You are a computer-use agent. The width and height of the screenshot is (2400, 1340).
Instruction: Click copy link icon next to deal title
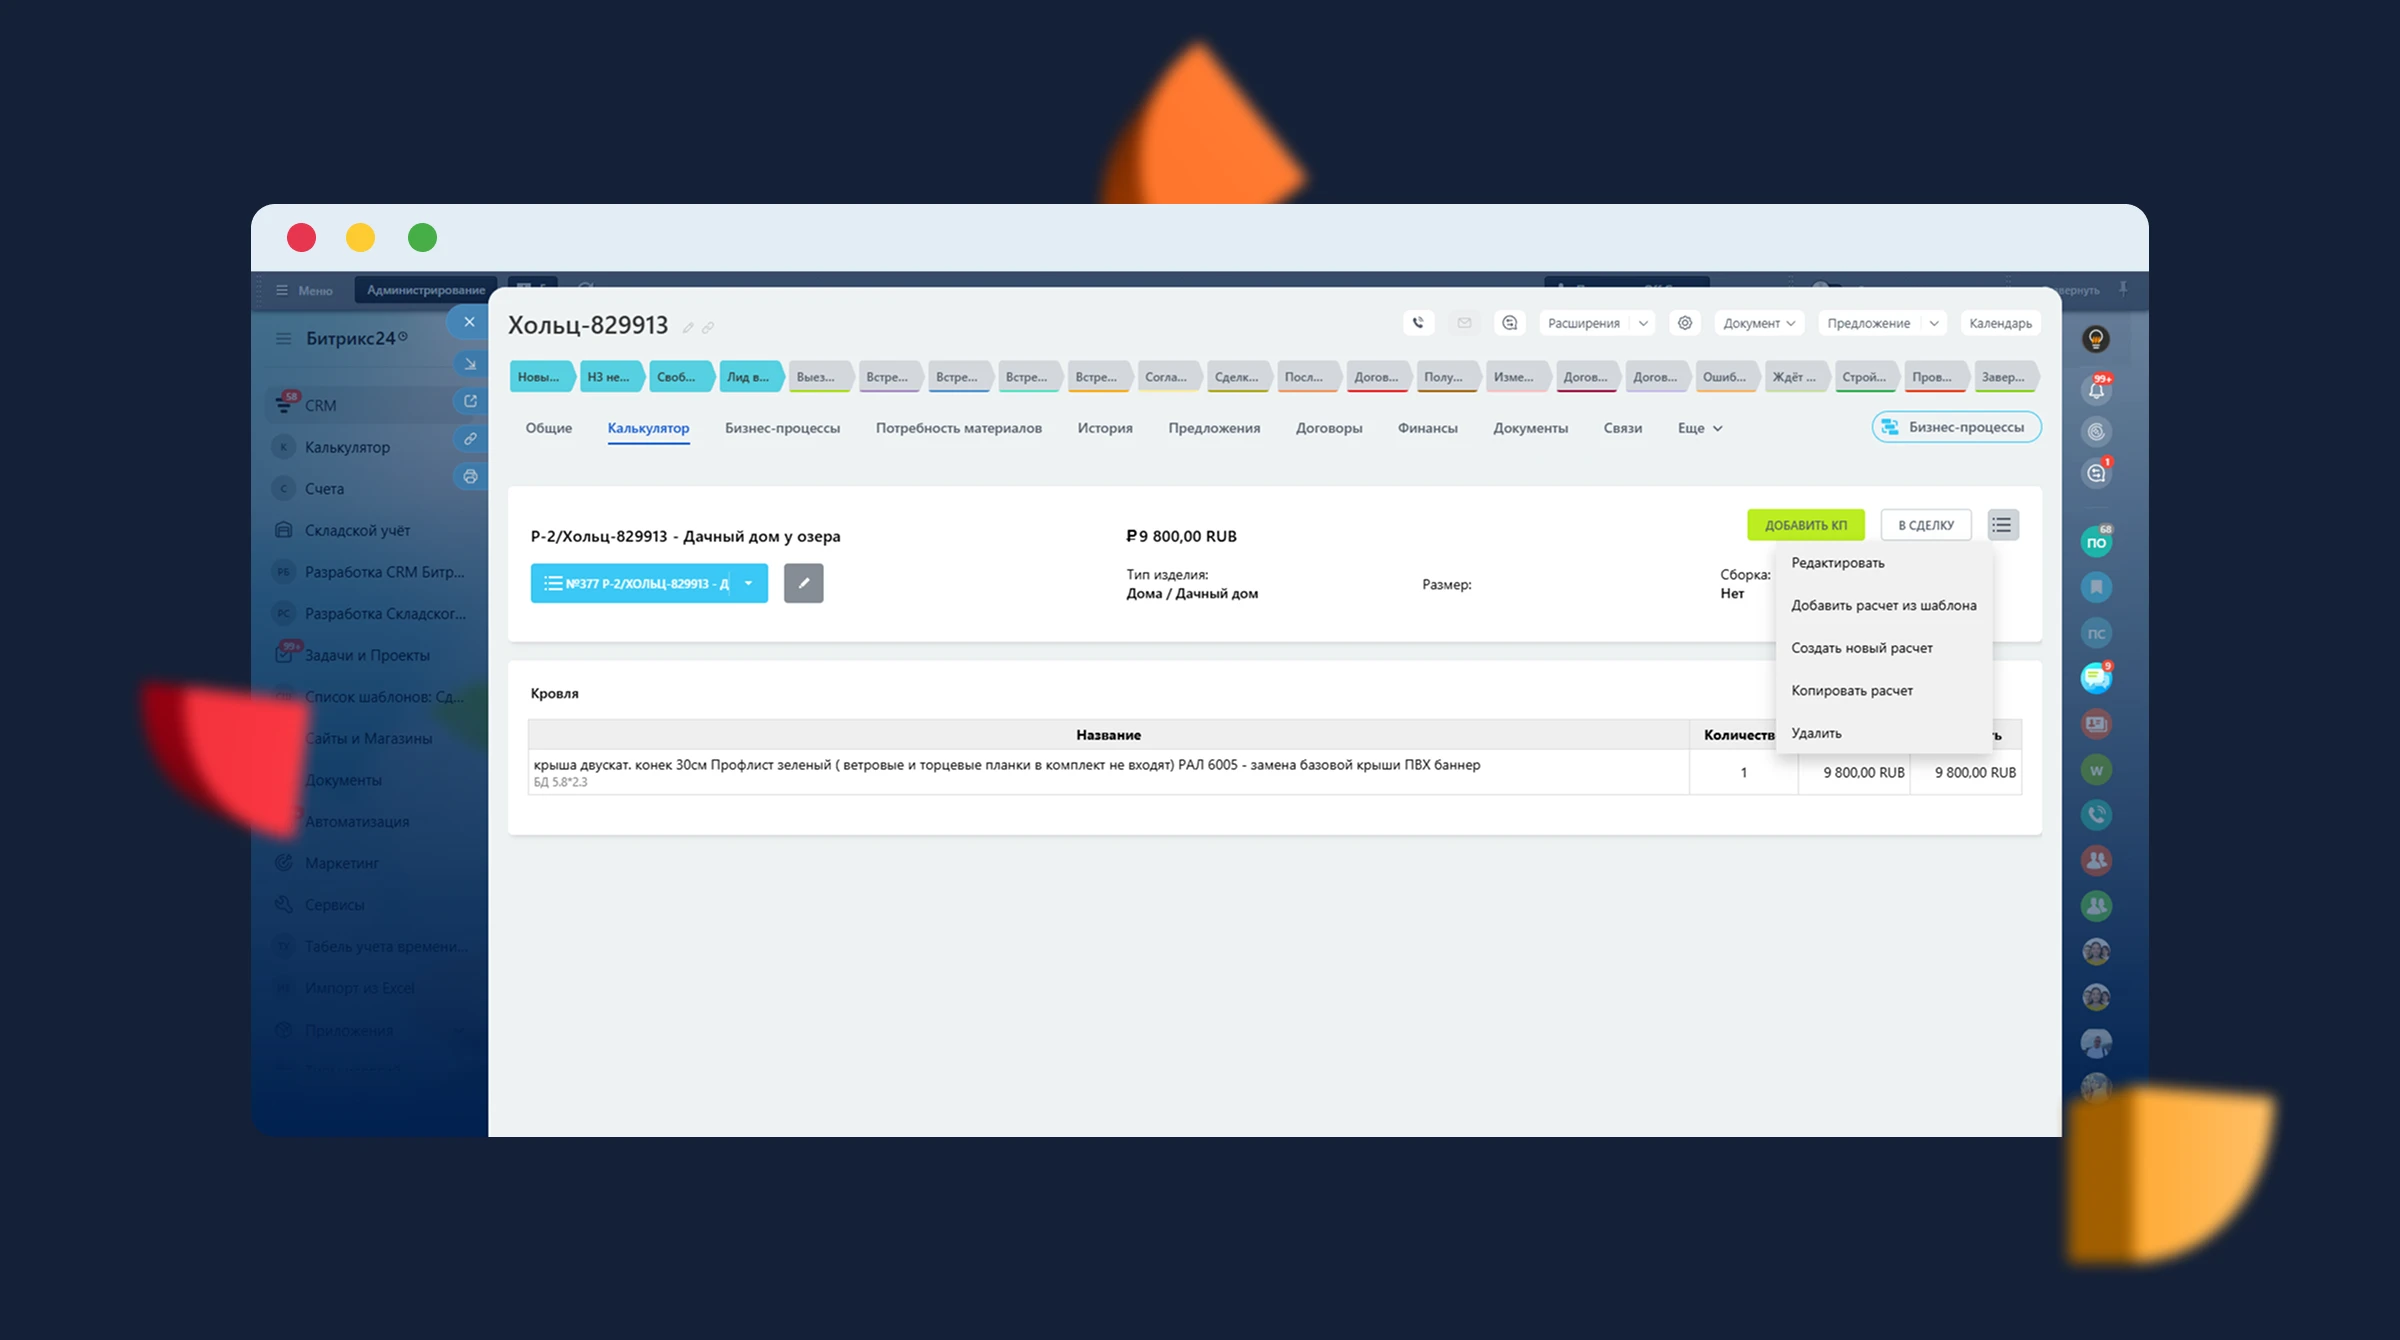708,328
